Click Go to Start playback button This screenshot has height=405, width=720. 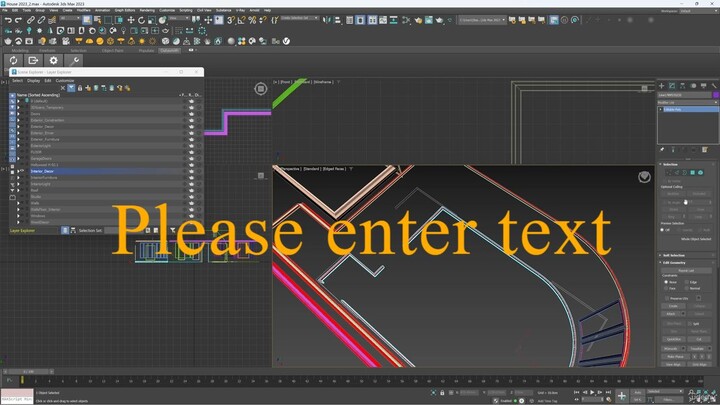click(577, 392)
